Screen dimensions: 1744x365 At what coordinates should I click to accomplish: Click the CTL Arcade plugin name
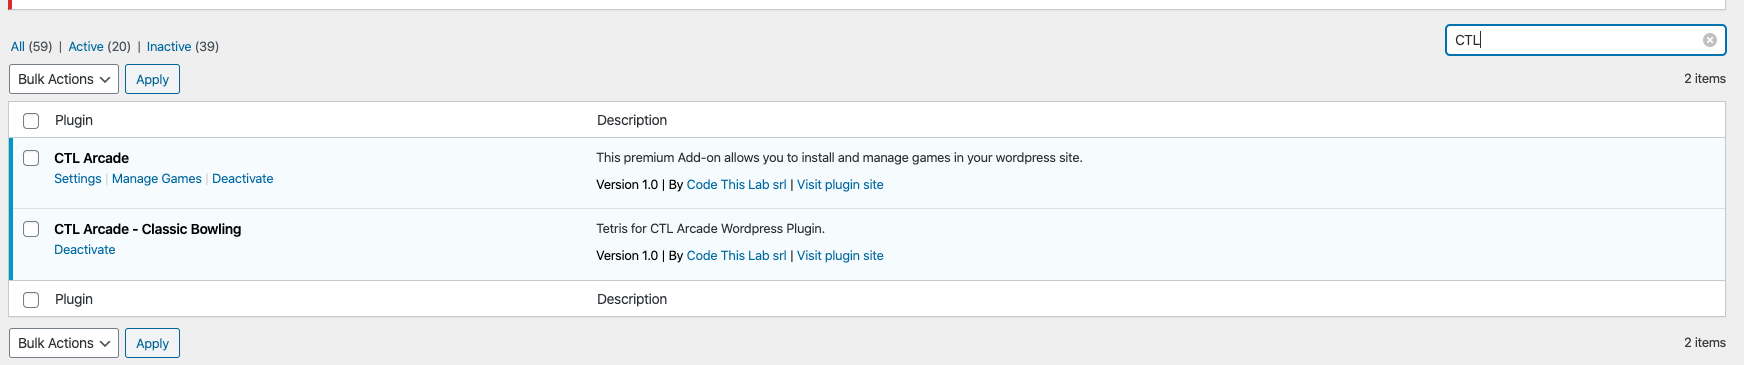[x=91, y=158]
